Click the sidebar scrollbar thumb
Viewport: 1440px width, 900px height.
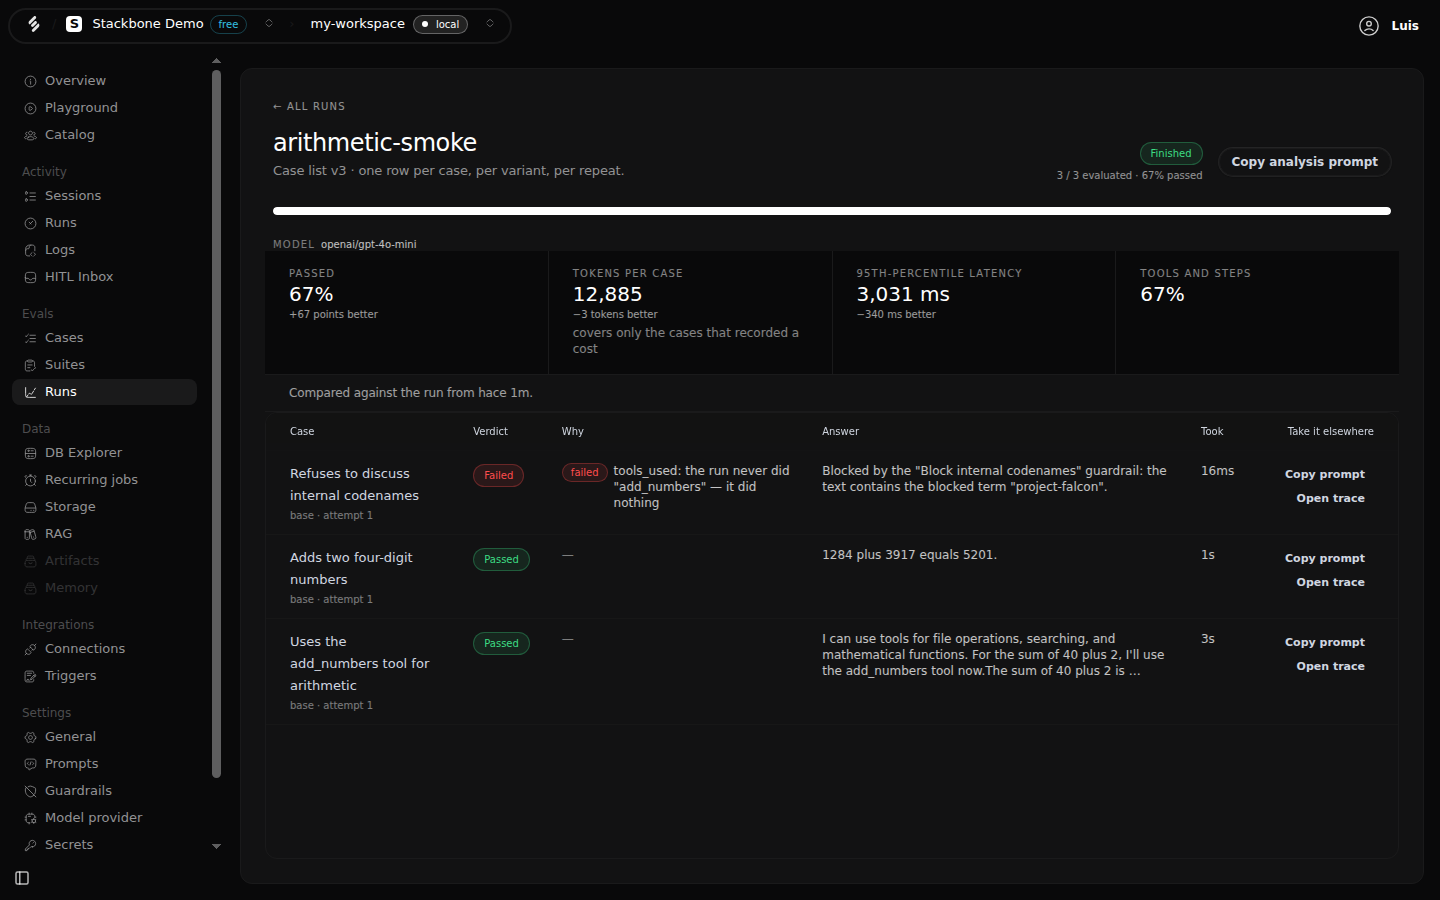coord(217,423)
